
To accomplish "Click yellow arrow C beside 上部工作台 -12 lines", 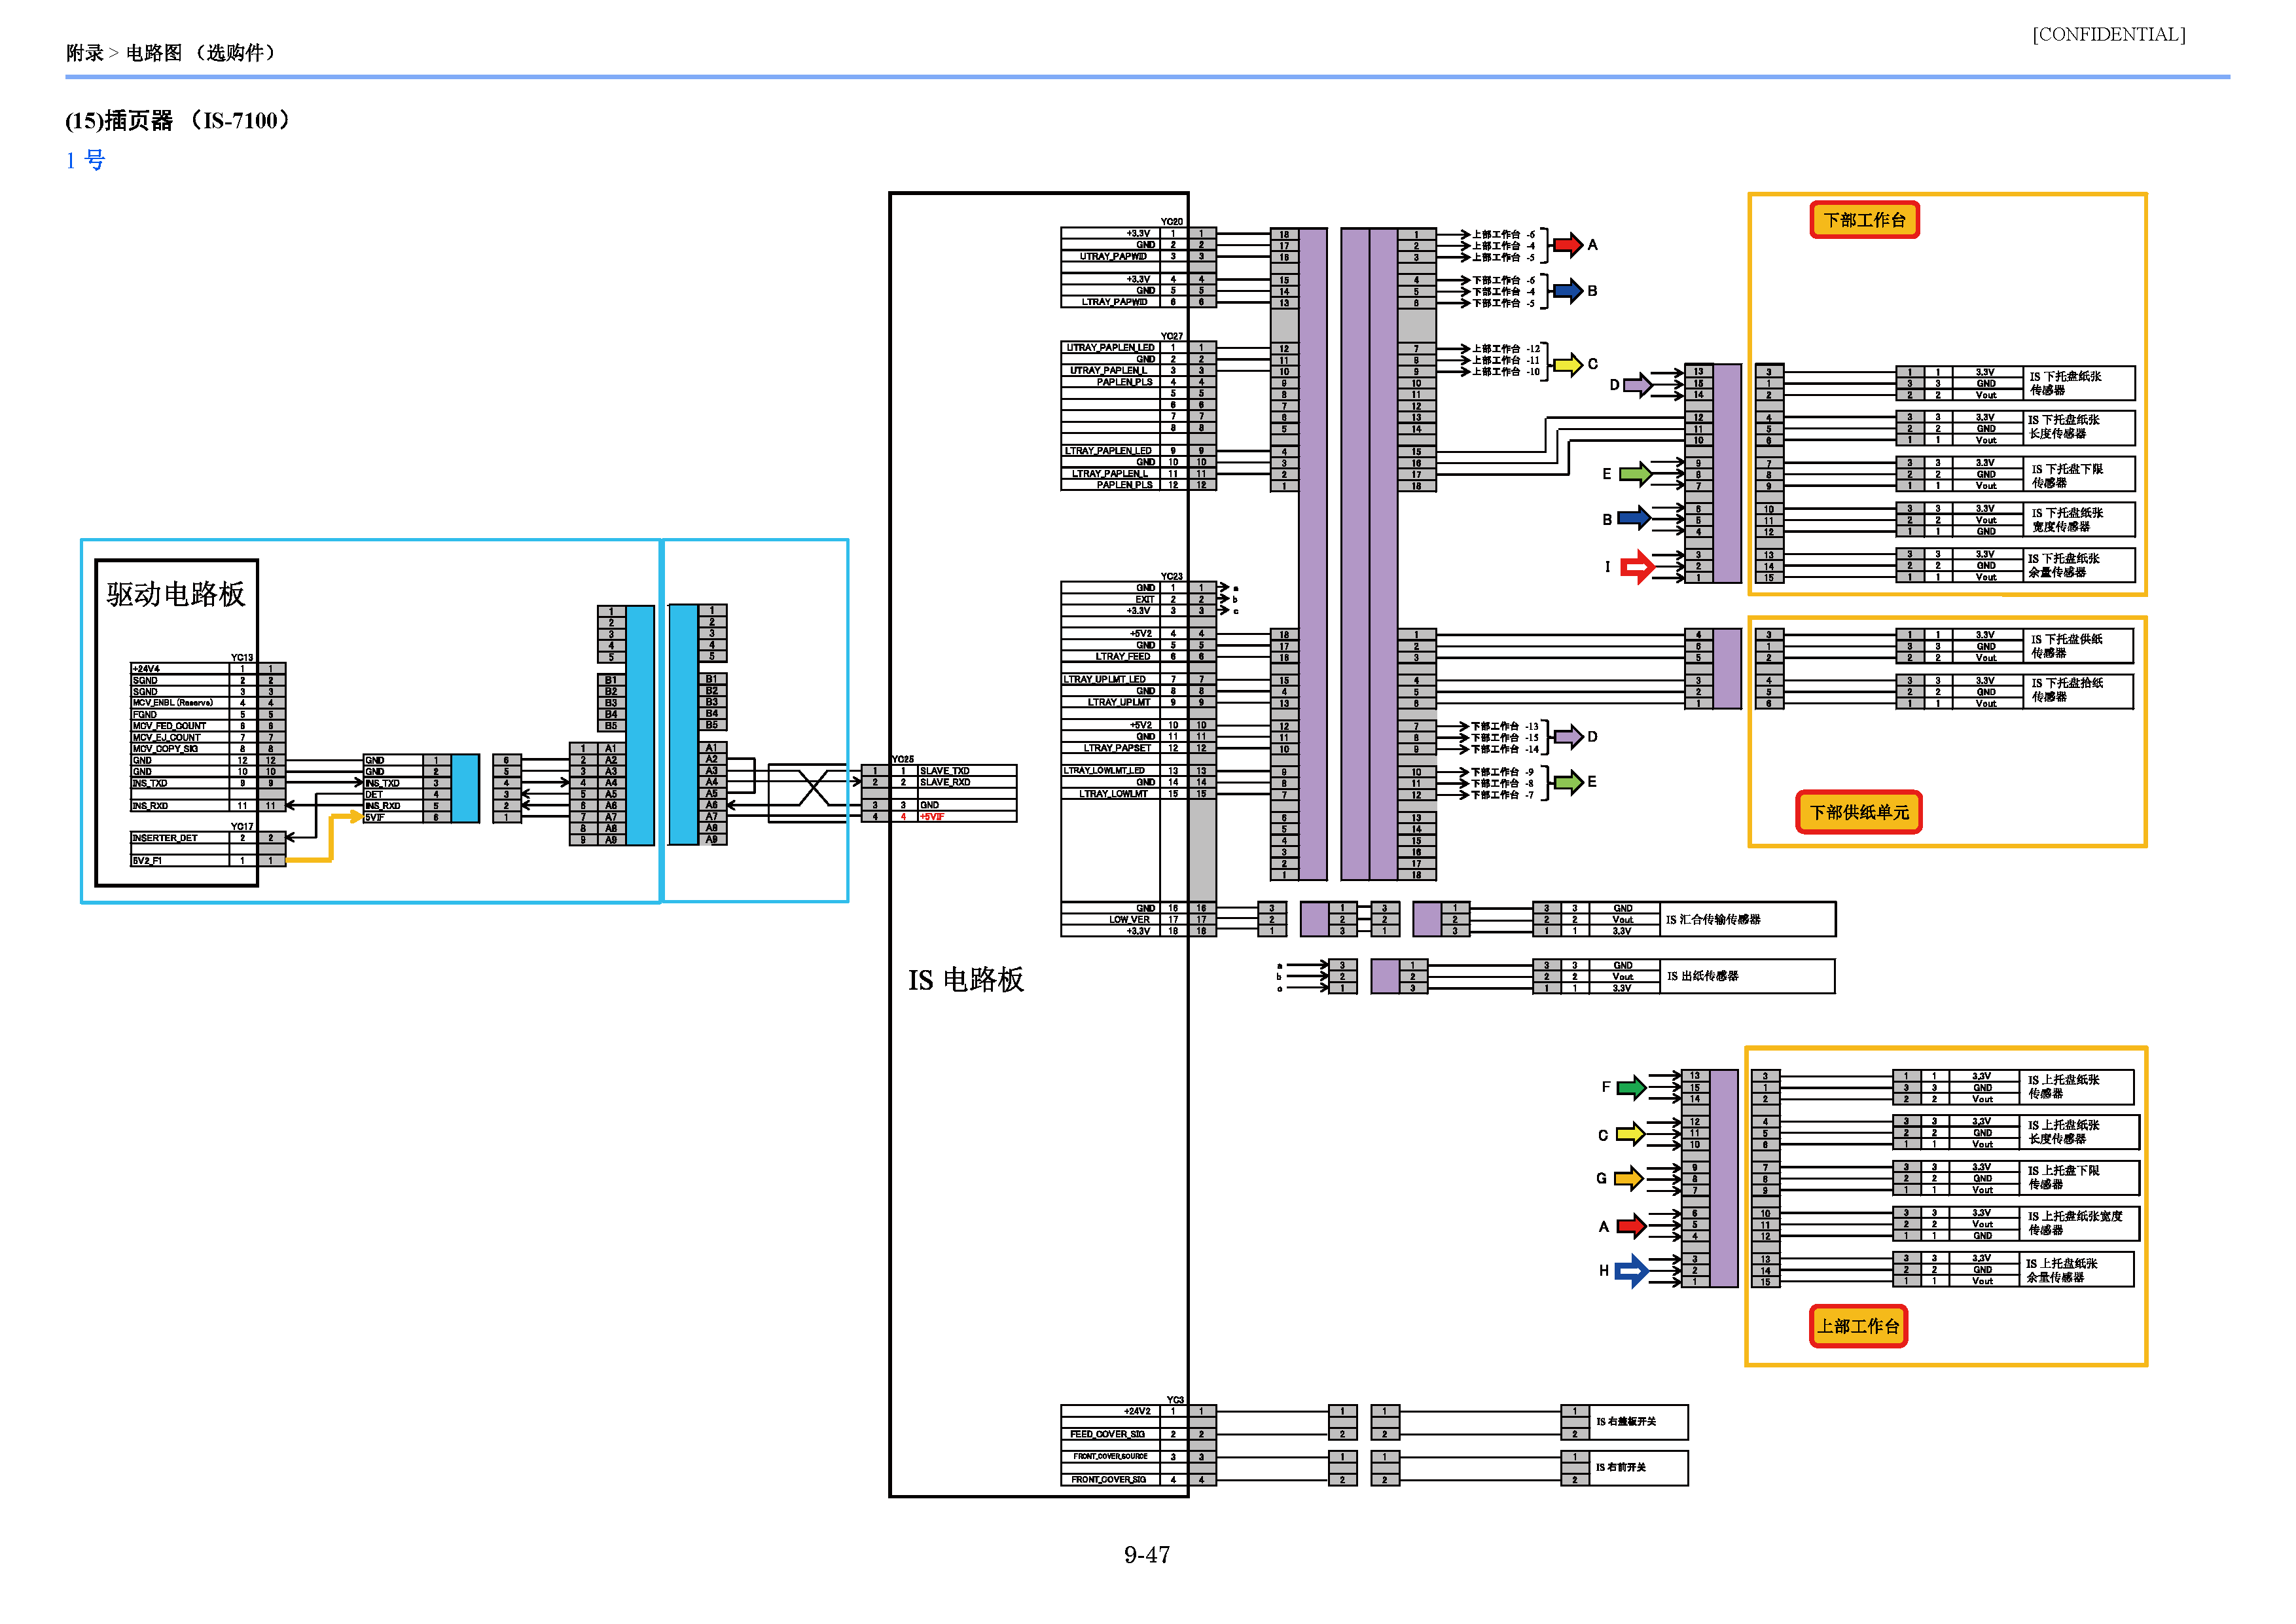I will (1568, 364).
